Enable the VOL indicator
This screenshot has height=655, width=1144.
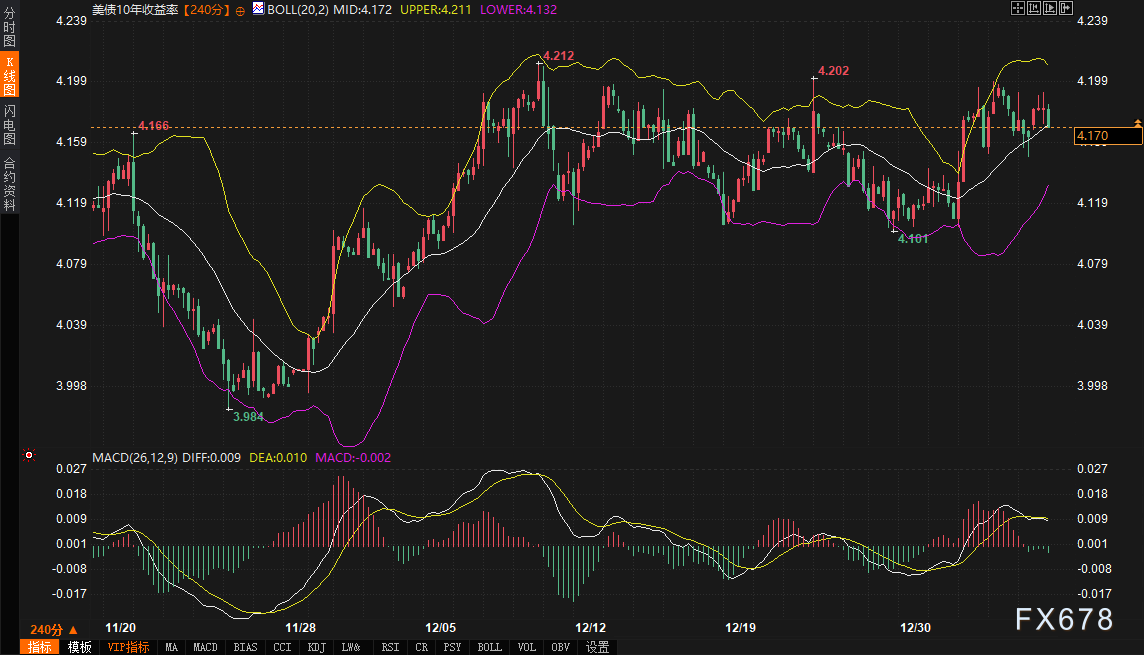527,647
